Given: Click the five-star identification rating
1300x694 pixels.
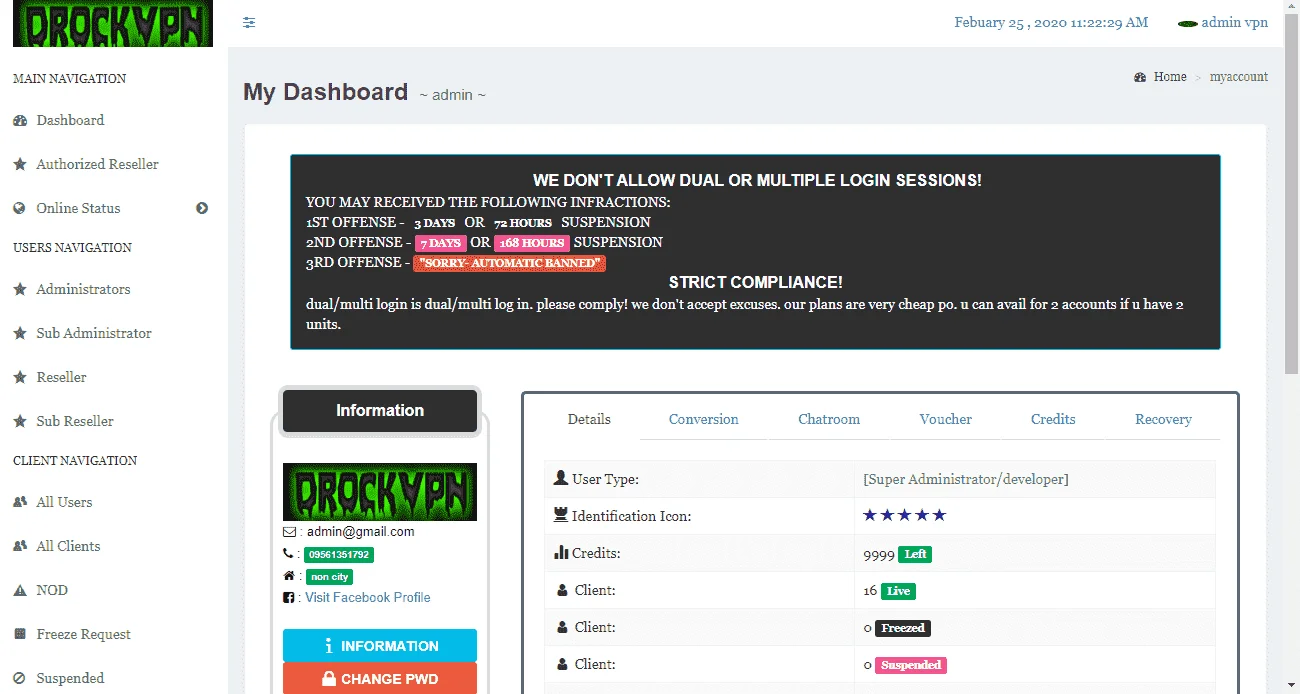Looking at the screenshot, I should (x=904, y=515).
